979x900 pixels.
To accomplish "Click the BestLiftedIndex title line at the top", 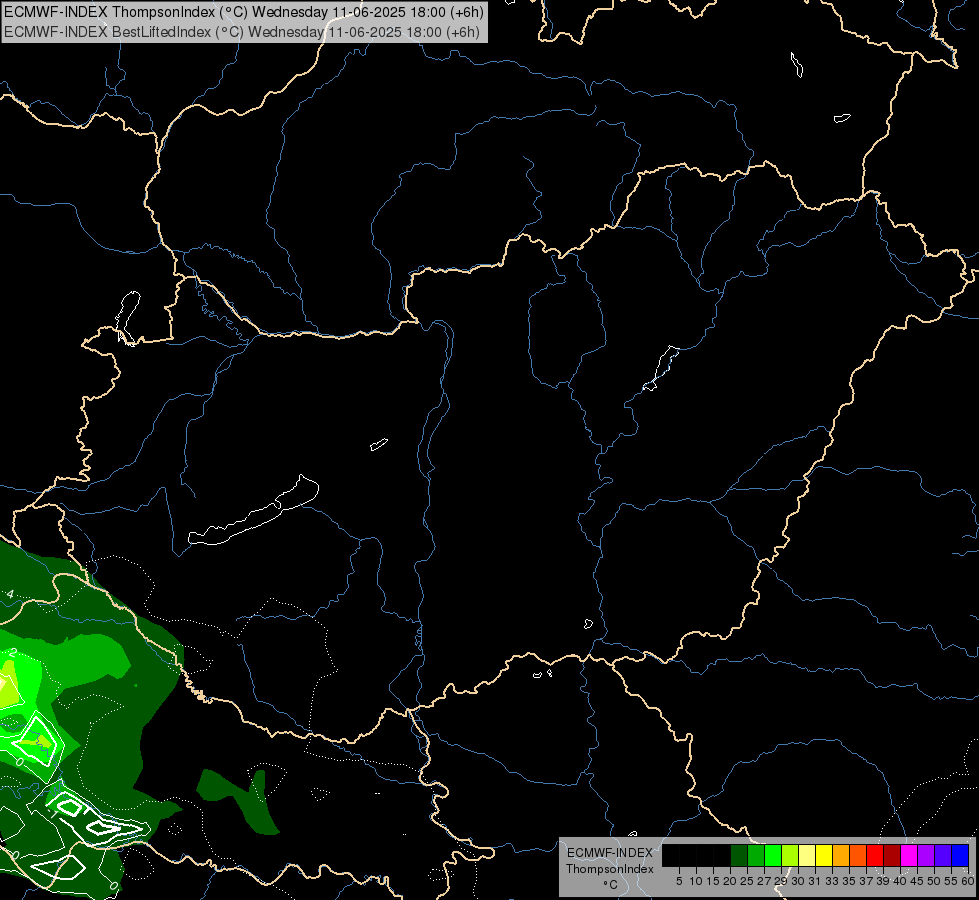I will click(x=242, y=32).
